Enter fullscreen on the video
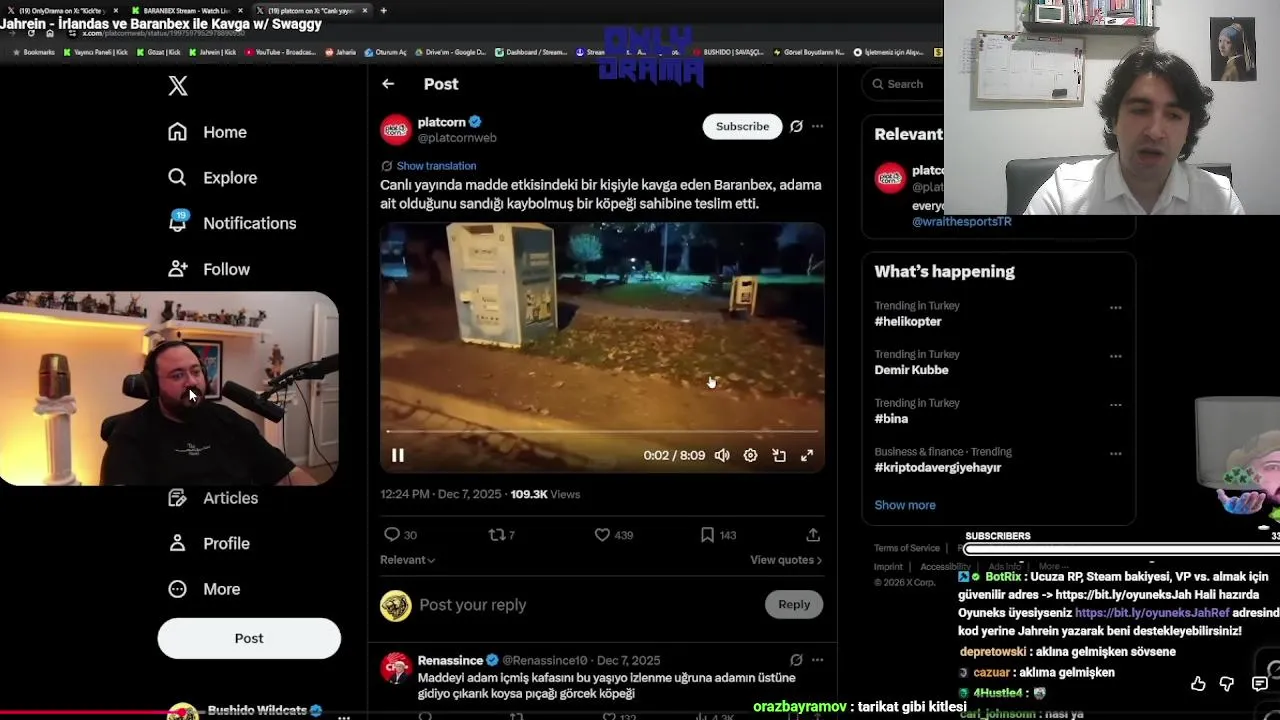This screenshot has width=1280, height=720. 807,455
